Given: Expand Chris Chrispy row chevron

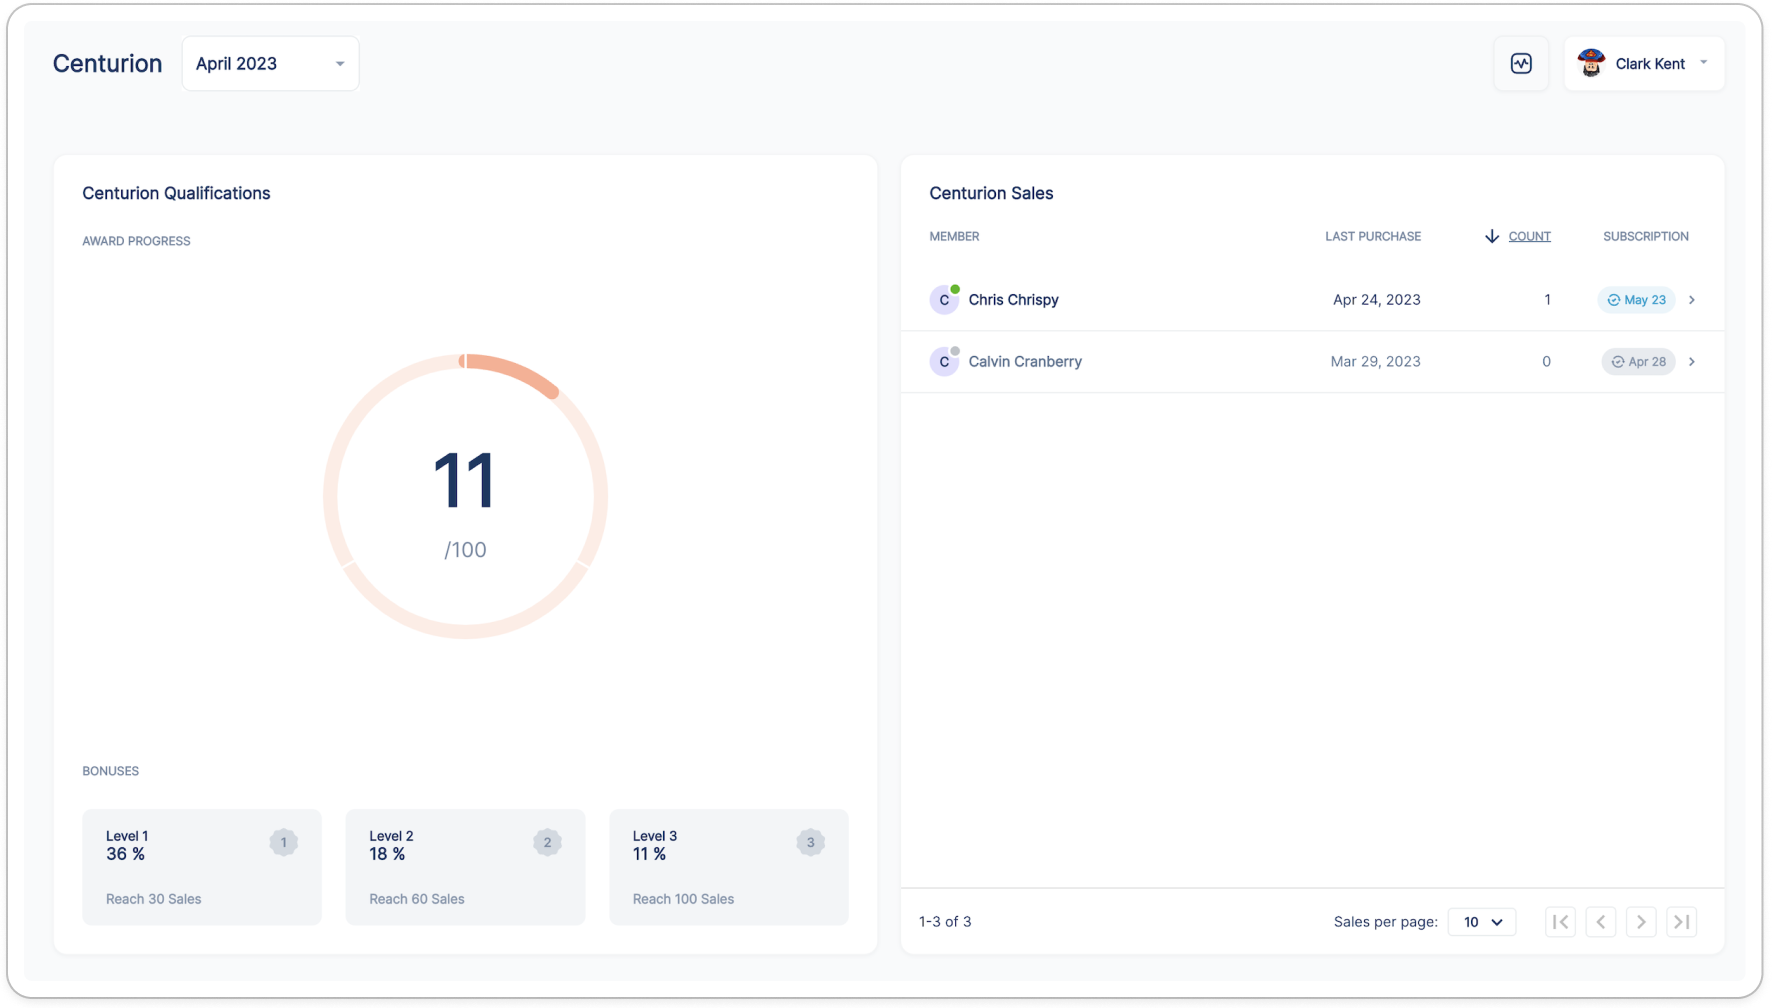Looking at the screenshot, I should pos(1692,300).
